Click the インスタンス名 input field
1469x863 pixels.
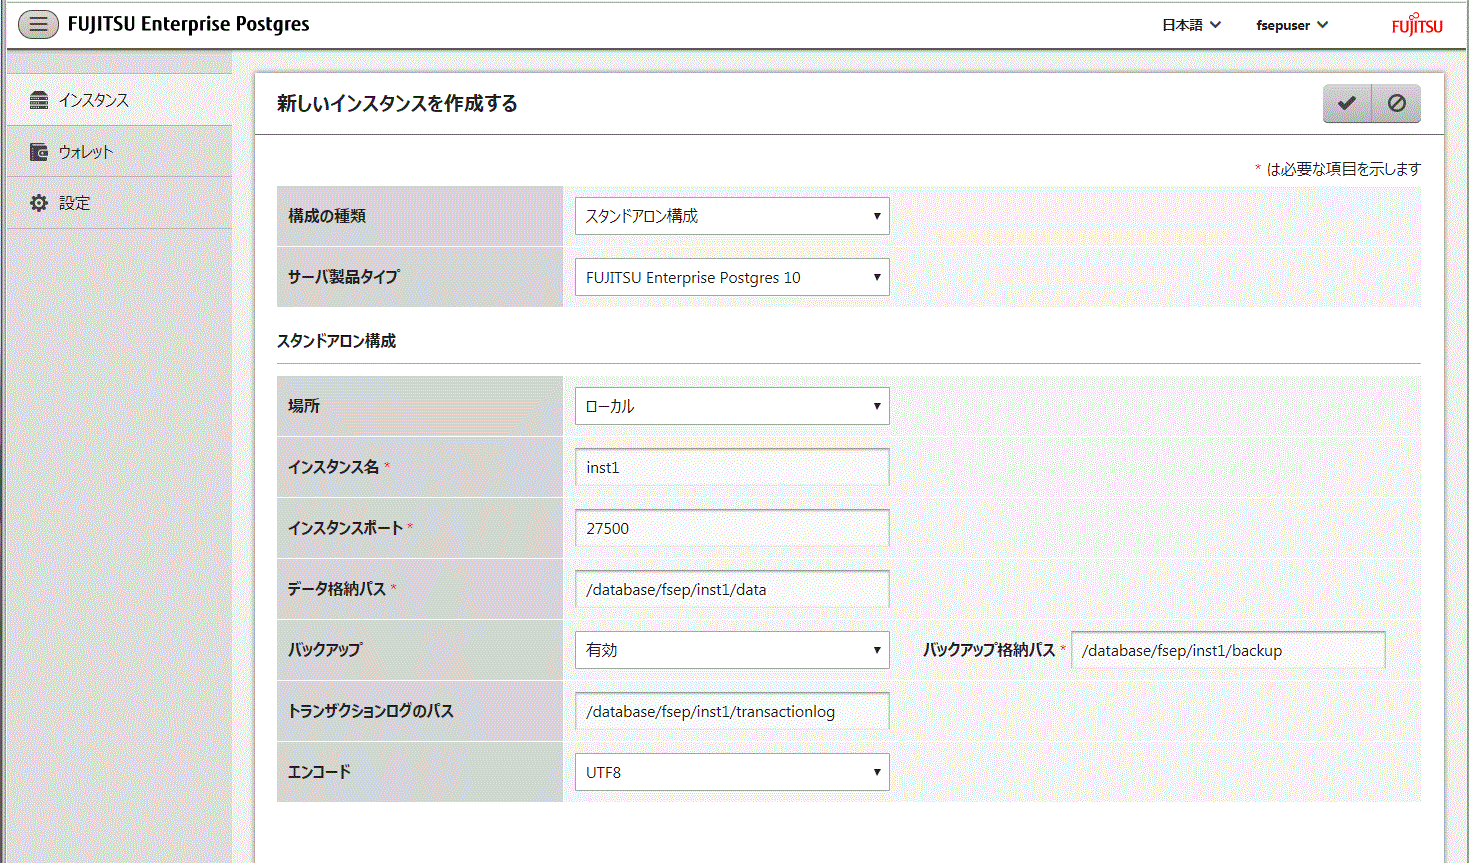click(732, 467)
